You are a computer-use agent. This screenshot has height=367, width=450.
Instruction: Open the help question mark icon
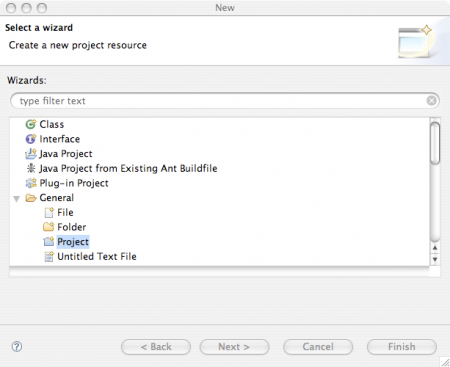pos(17,347)
